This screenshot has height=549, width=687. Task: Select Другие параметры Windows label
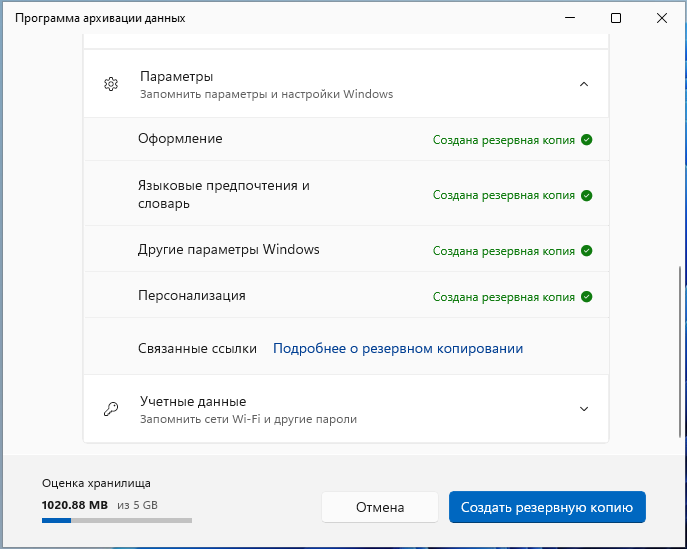229,249
